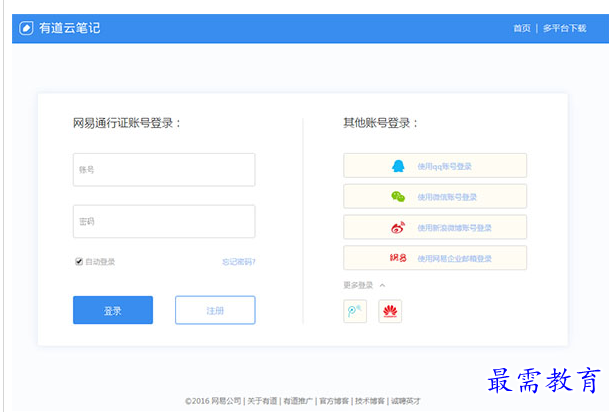Click the Sina Weibo logo icon
The height and width of the screenshot is (412, 609).
(398, 227)
